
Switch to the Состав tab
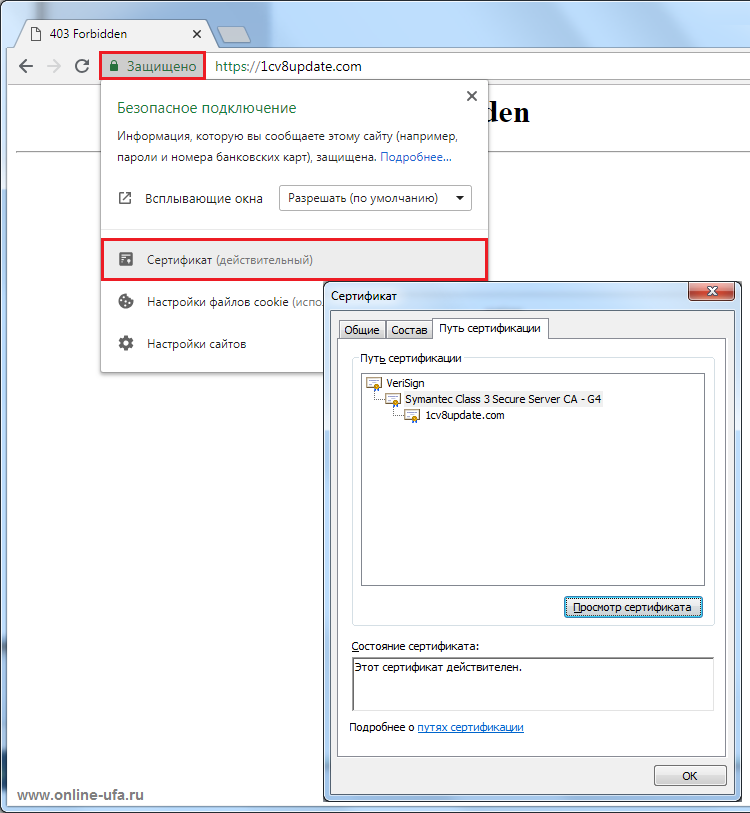coord(409,330)
